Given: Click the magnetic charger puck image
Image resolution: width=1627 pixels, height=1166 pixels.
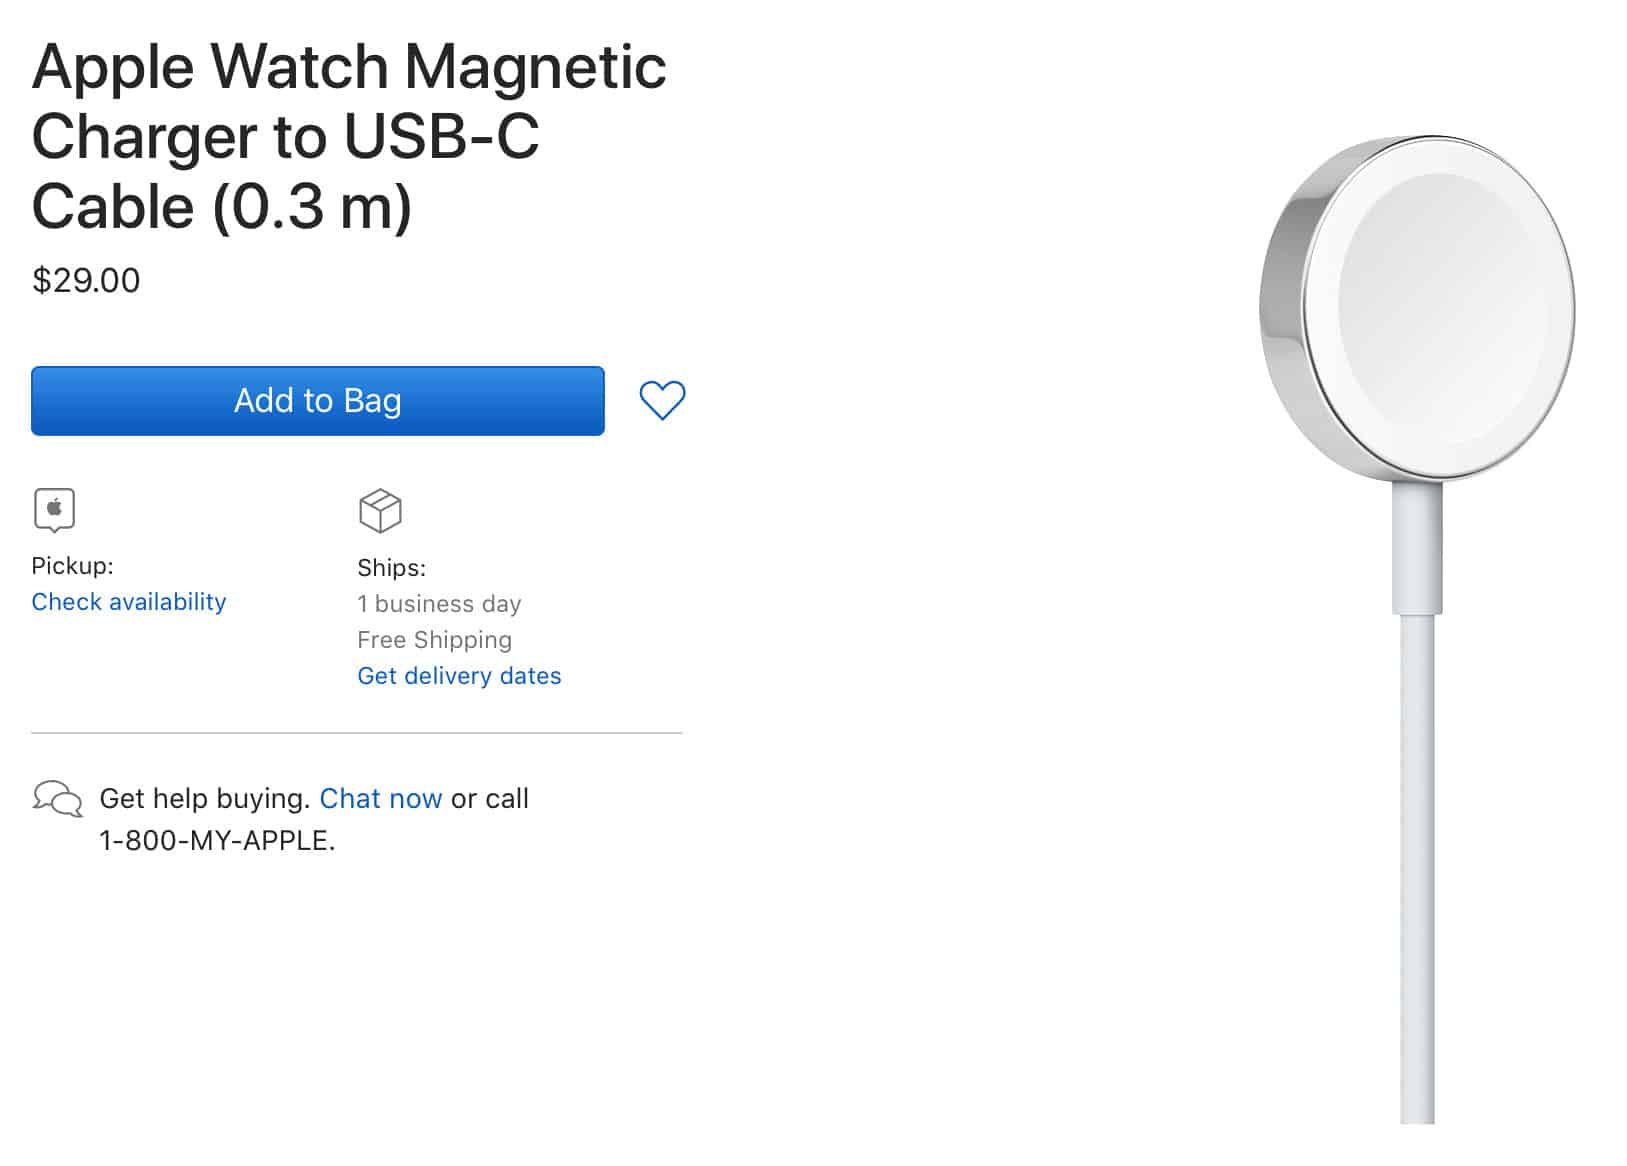Looking at the screenshot, I should 1417,309.
